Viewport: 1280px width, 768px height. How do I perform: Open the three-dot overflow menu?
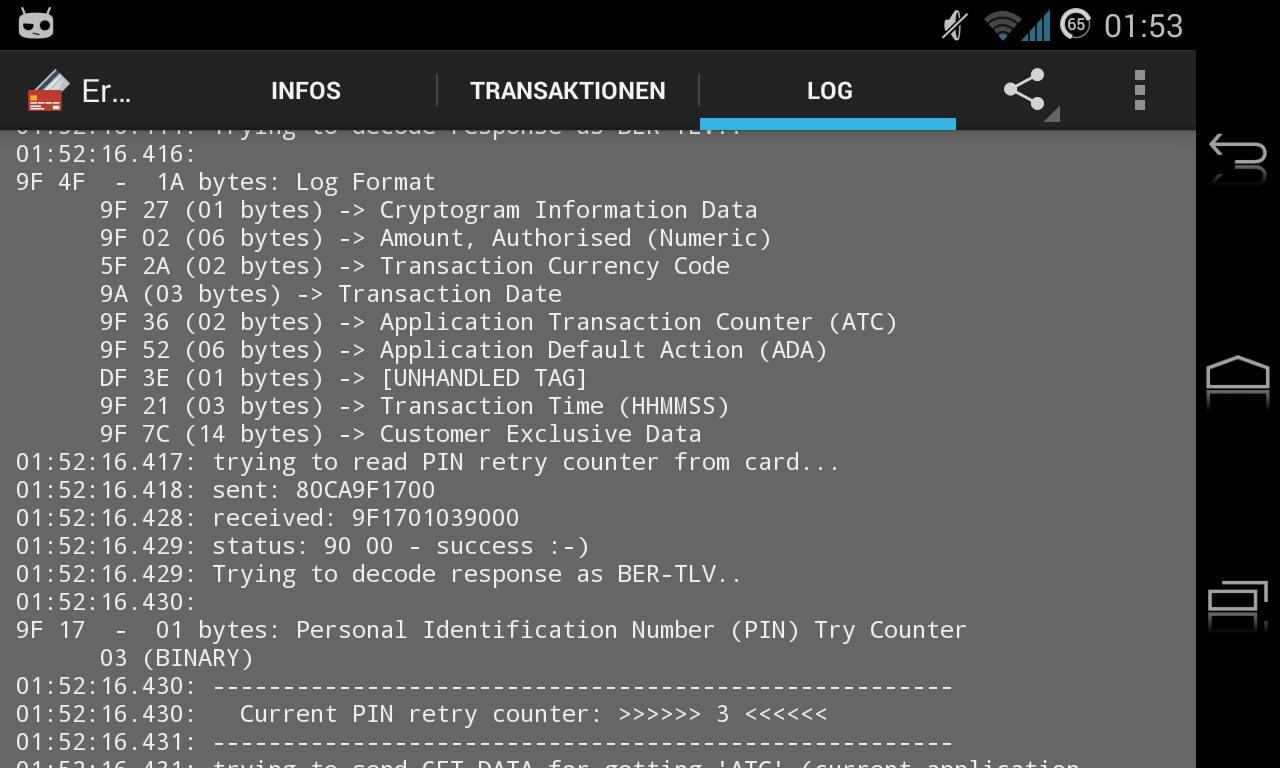tap(1139, 91)
